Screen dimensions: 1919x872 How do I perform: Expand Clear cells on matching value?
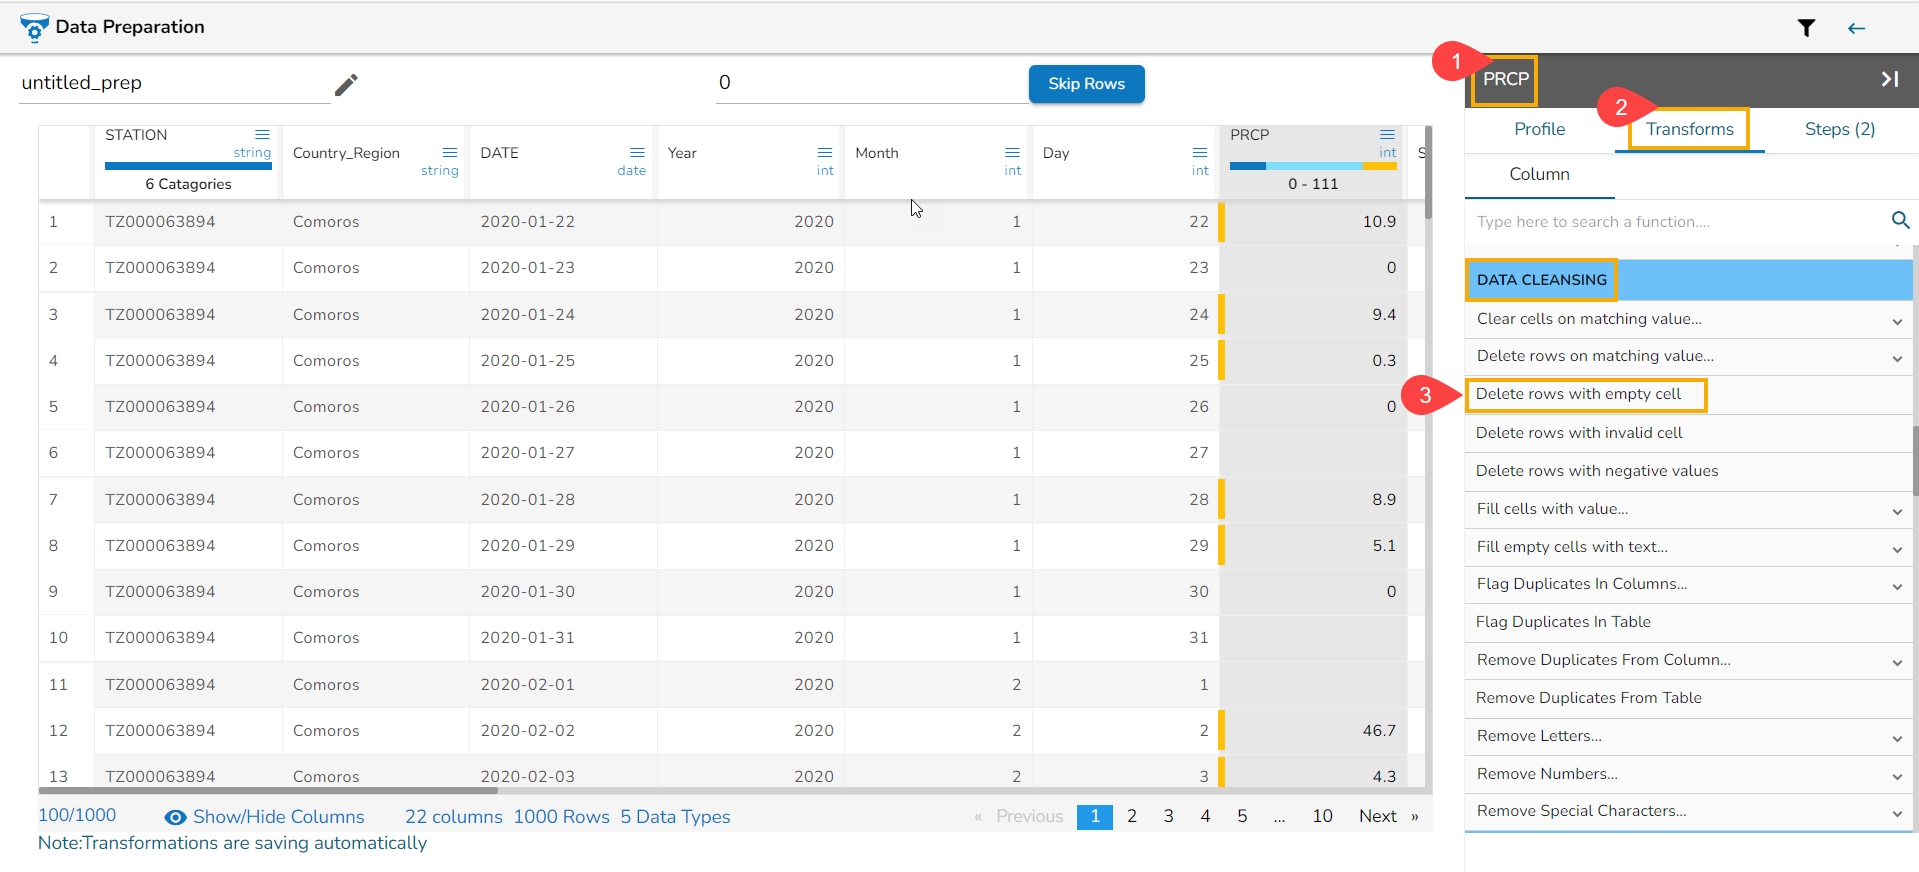click(x=1896, y=321)
